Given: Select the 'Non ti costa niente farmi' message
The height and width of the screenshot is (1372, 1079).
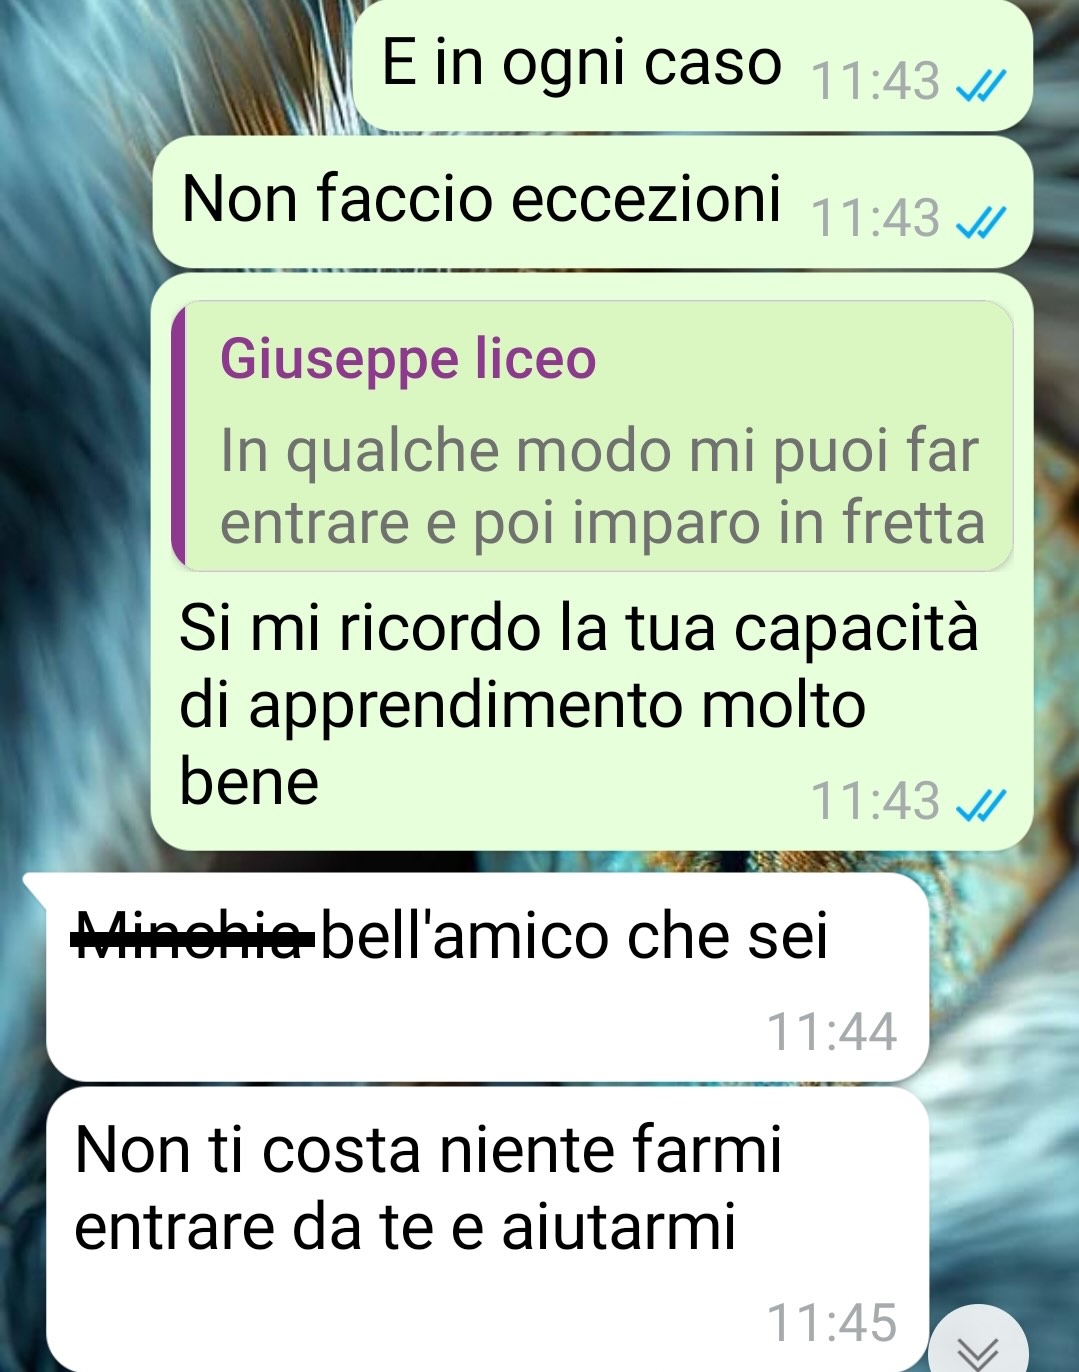Looking at the screenshot, I should click(x=488, y=1230).
